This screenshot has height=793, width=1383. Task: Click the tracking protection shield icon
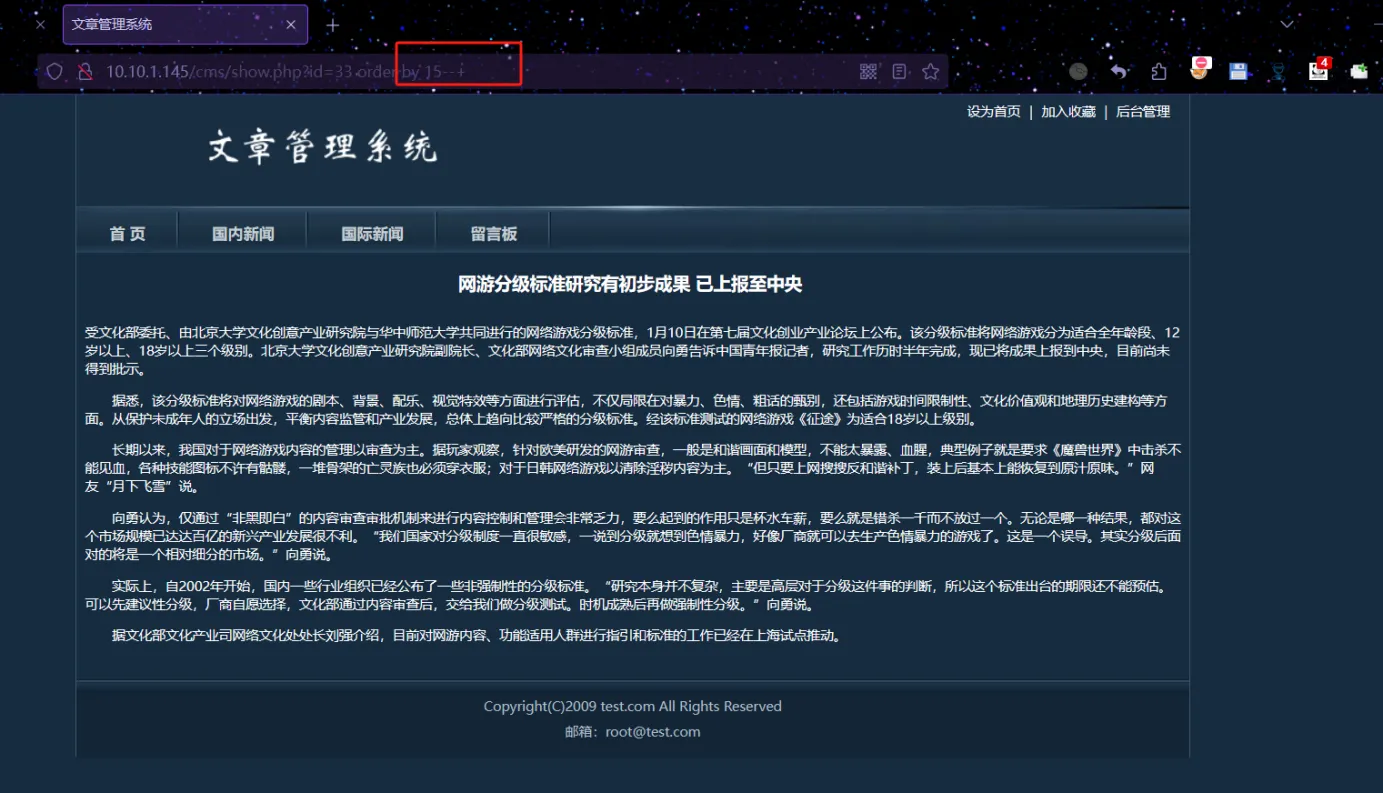tap(55, 72)
